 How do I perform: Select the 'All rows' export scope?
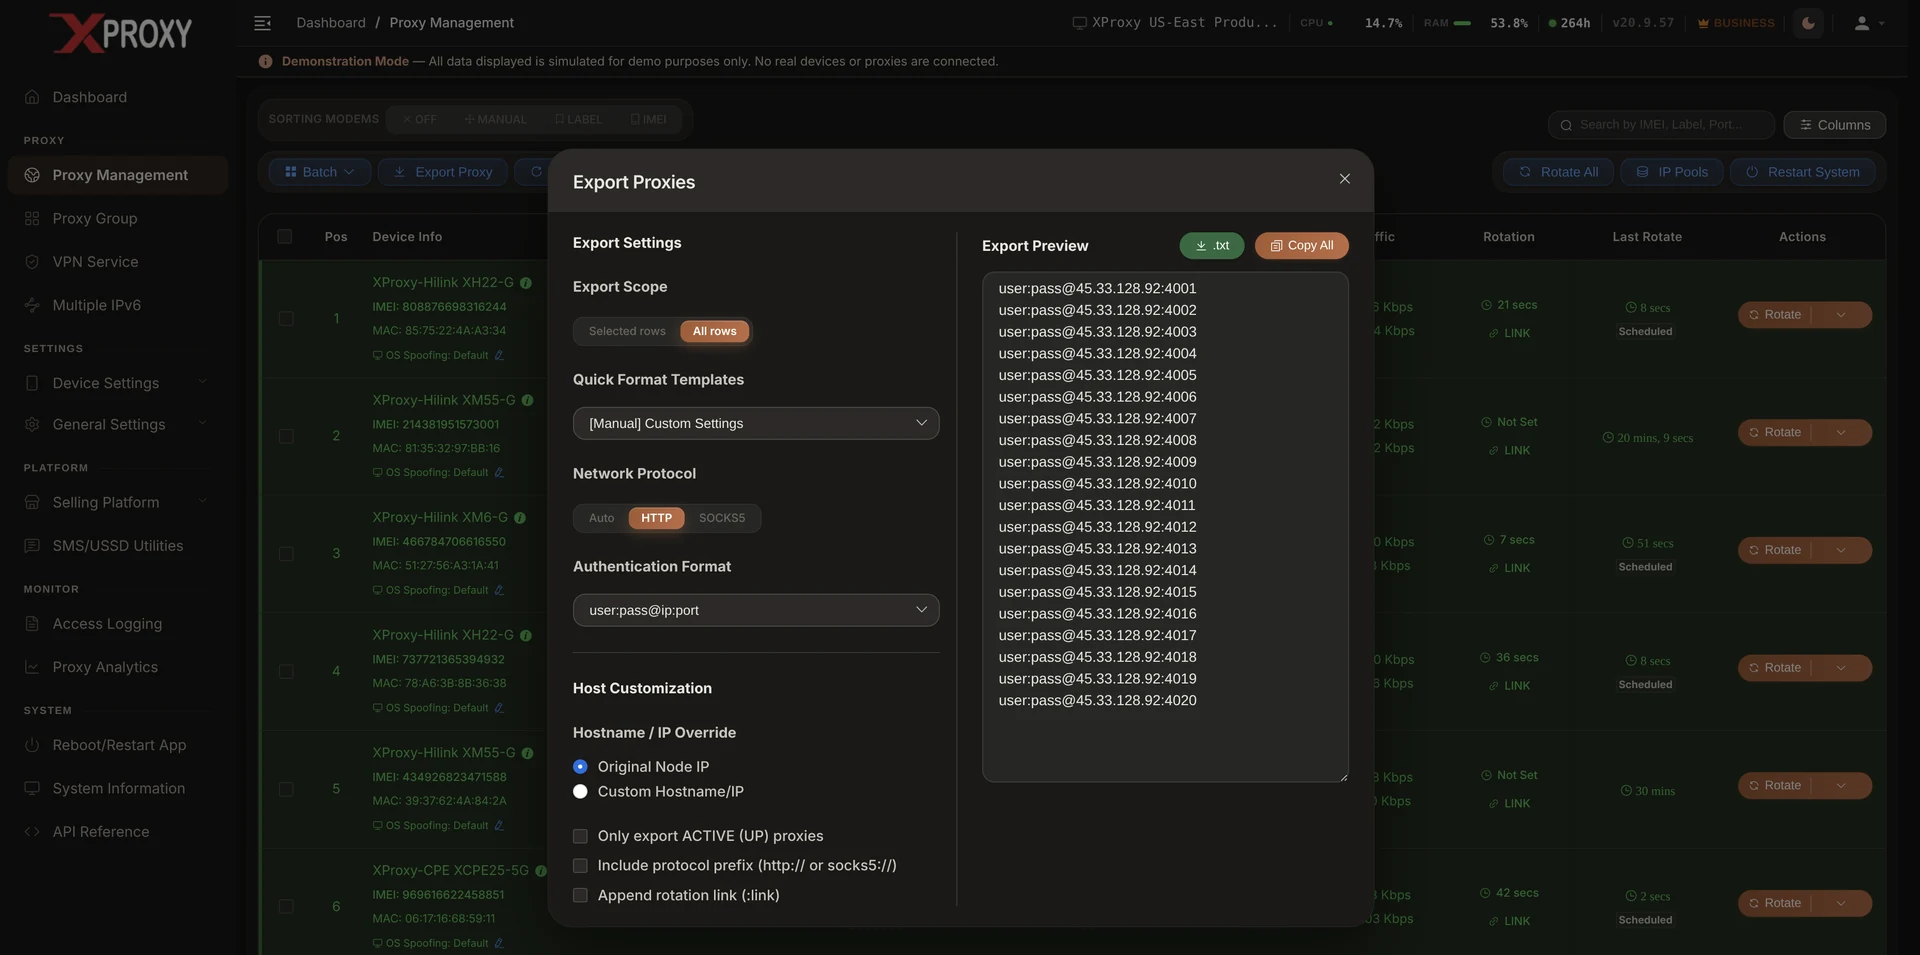(x=714, y=331)
